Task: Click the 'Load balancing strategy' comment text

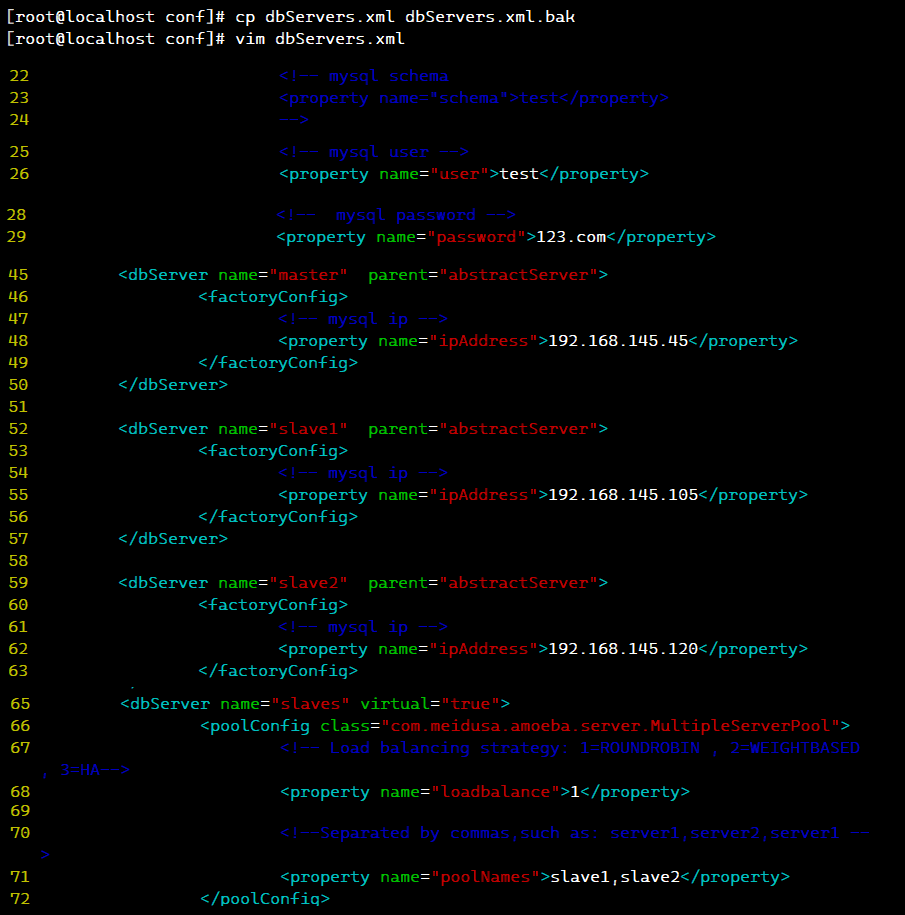Action: (448, 748)
